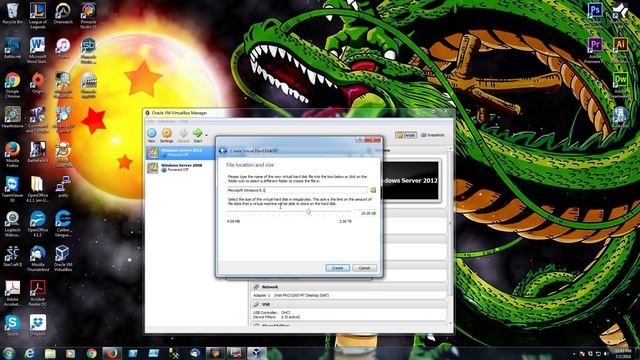Screen dimensions: 640x360
Task: Open Internet Explorer from the taskbar
Action: (30, 353)
